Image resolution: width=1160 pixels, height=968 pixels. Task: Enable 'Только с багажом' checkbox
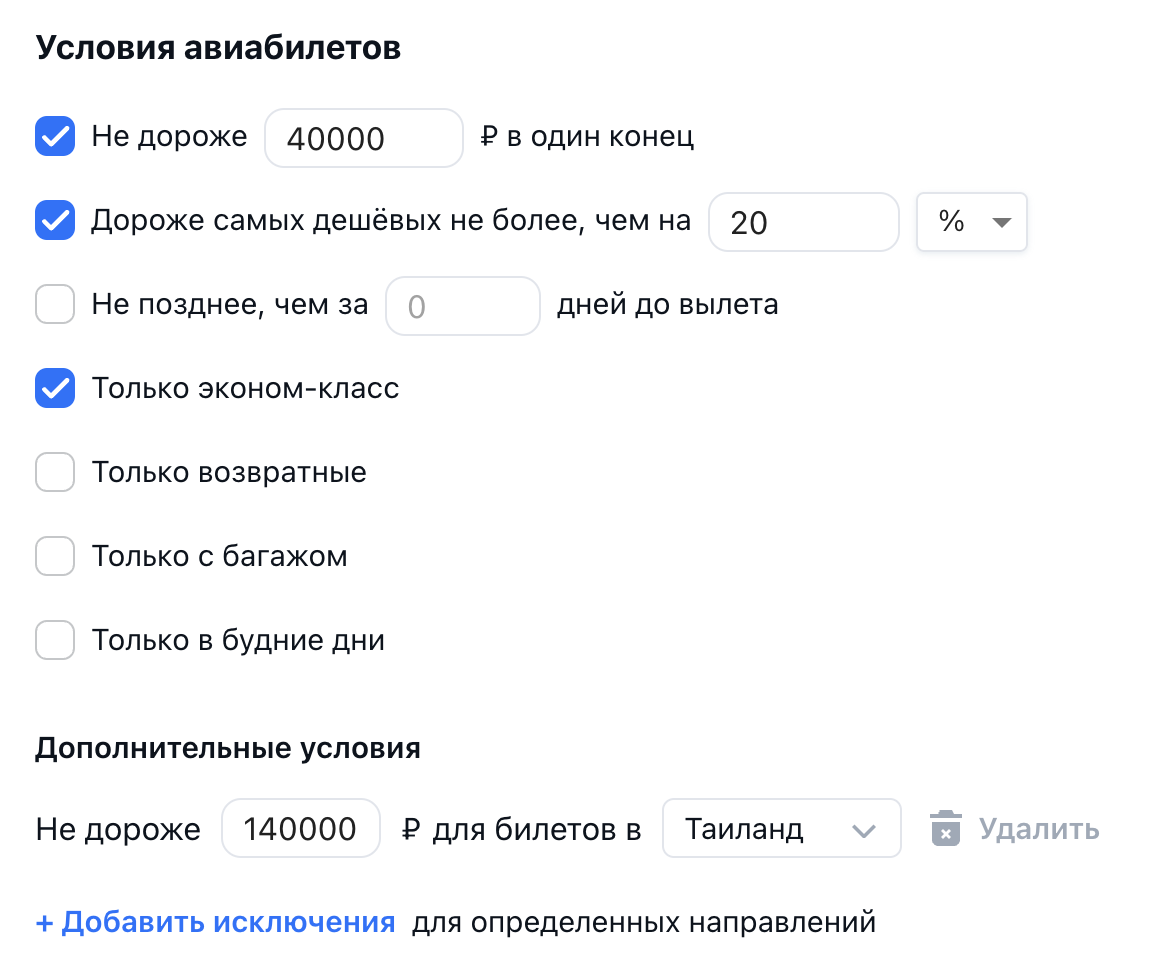[55, 557]
